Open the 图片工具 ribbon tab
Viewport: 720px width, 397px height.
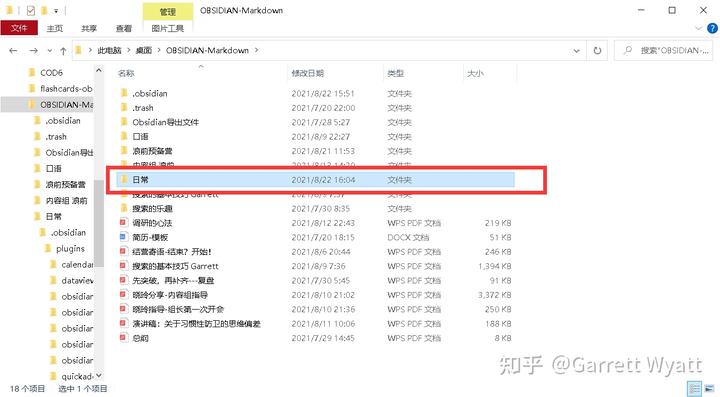(x=168, y=28)
